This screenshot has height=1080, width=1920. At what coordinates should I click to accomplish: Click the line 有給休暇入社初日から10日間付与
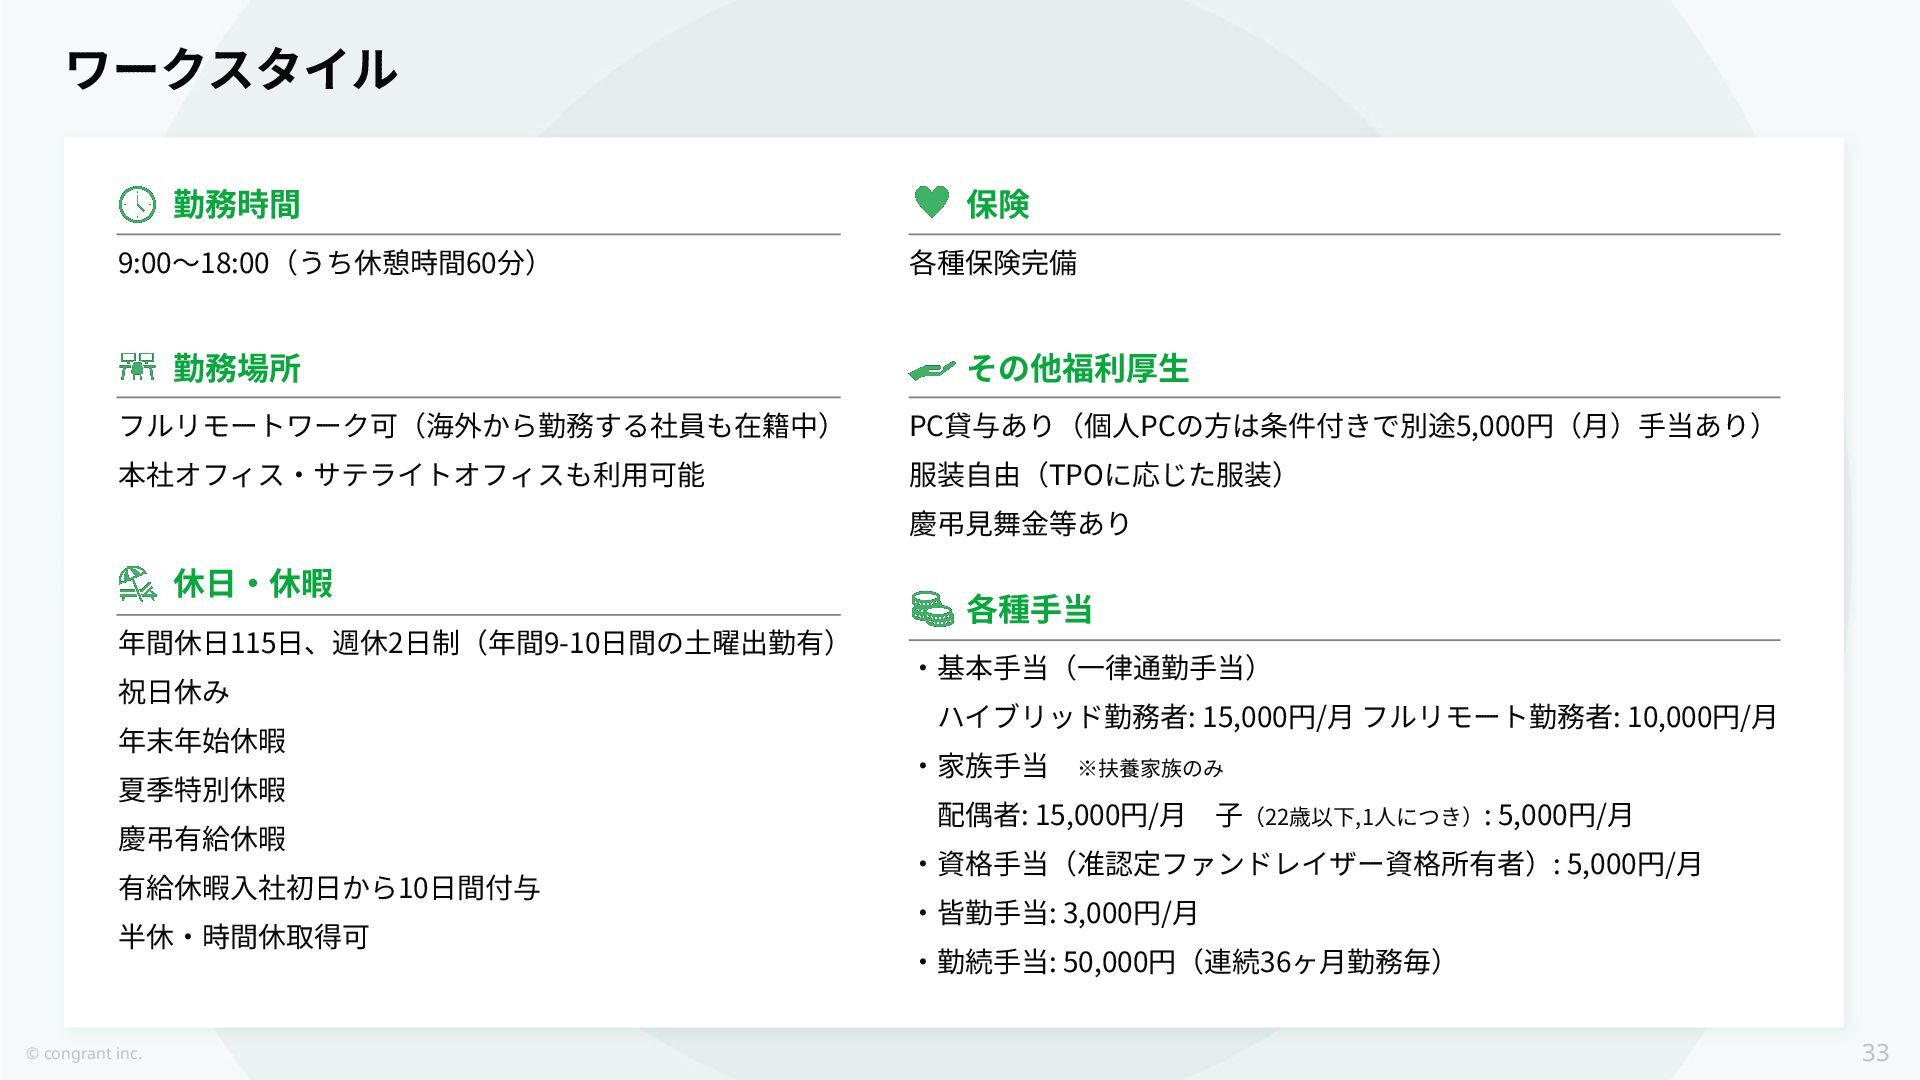pos(329,888)
